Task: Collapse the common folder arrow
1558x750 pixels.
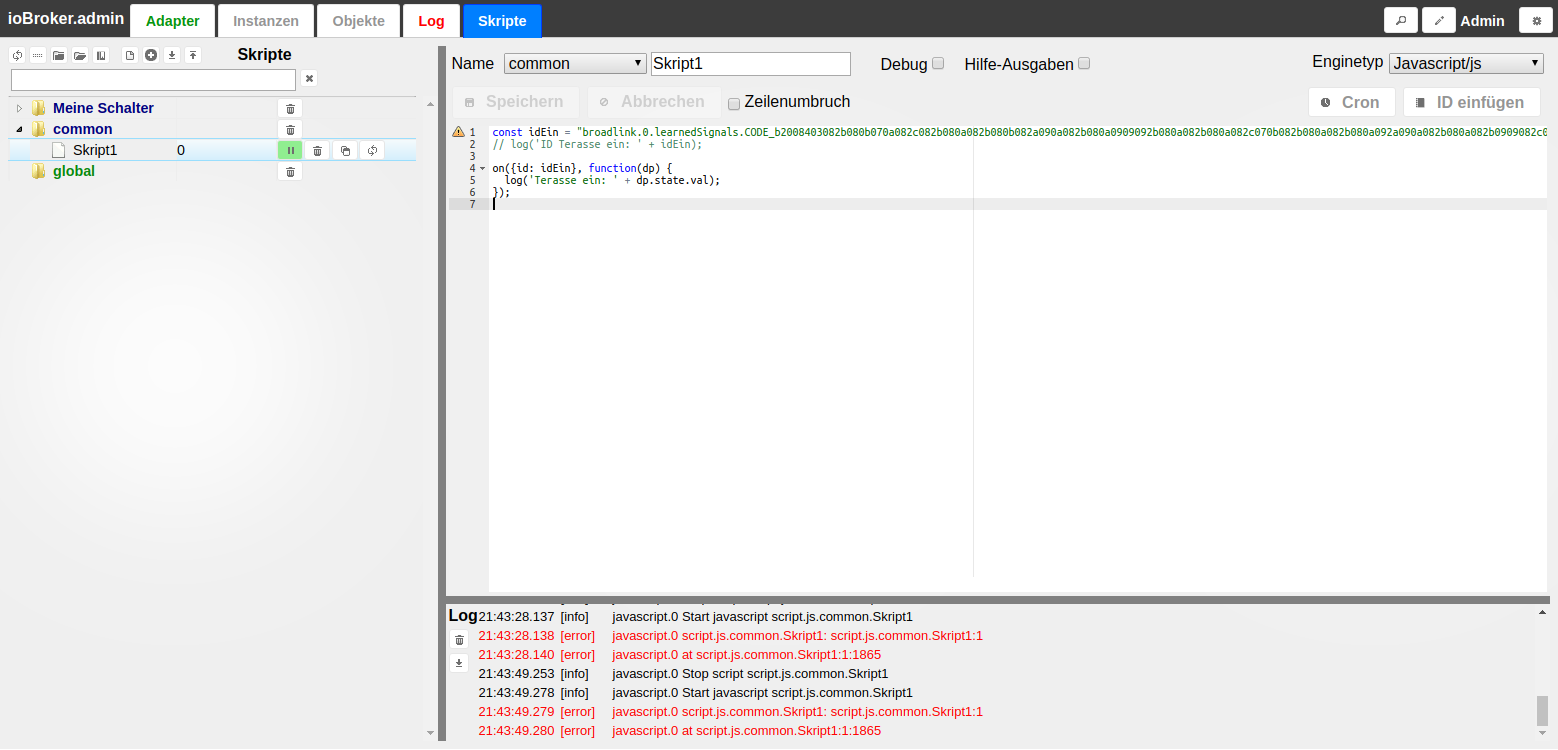Action: pyautogui.click(x=19, y=129)
